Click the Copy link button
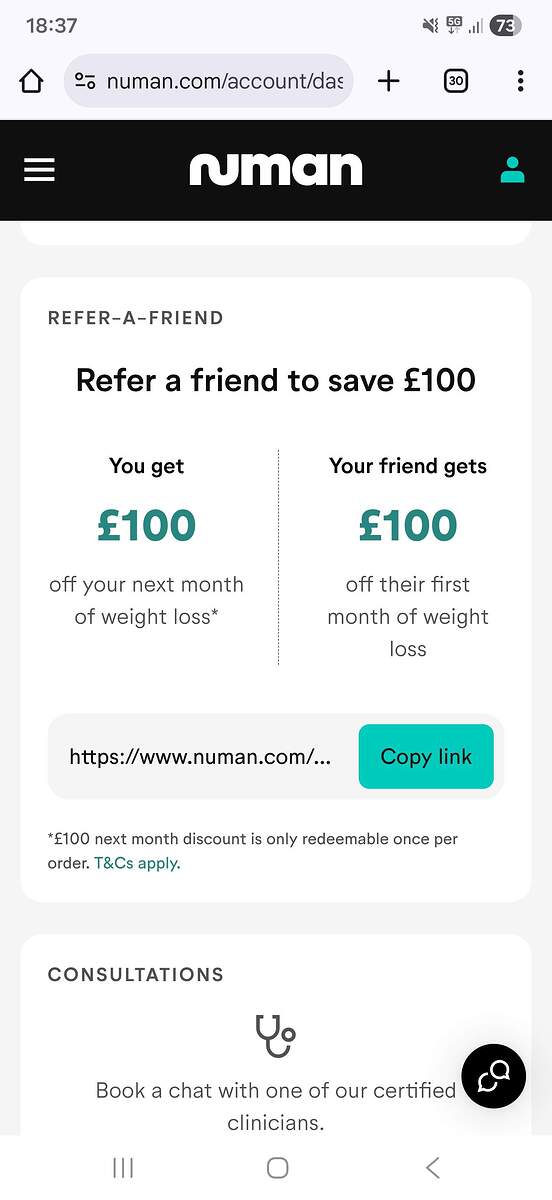Image resolution: width=552 pixels, height=1200 pixels. (426, 756)
